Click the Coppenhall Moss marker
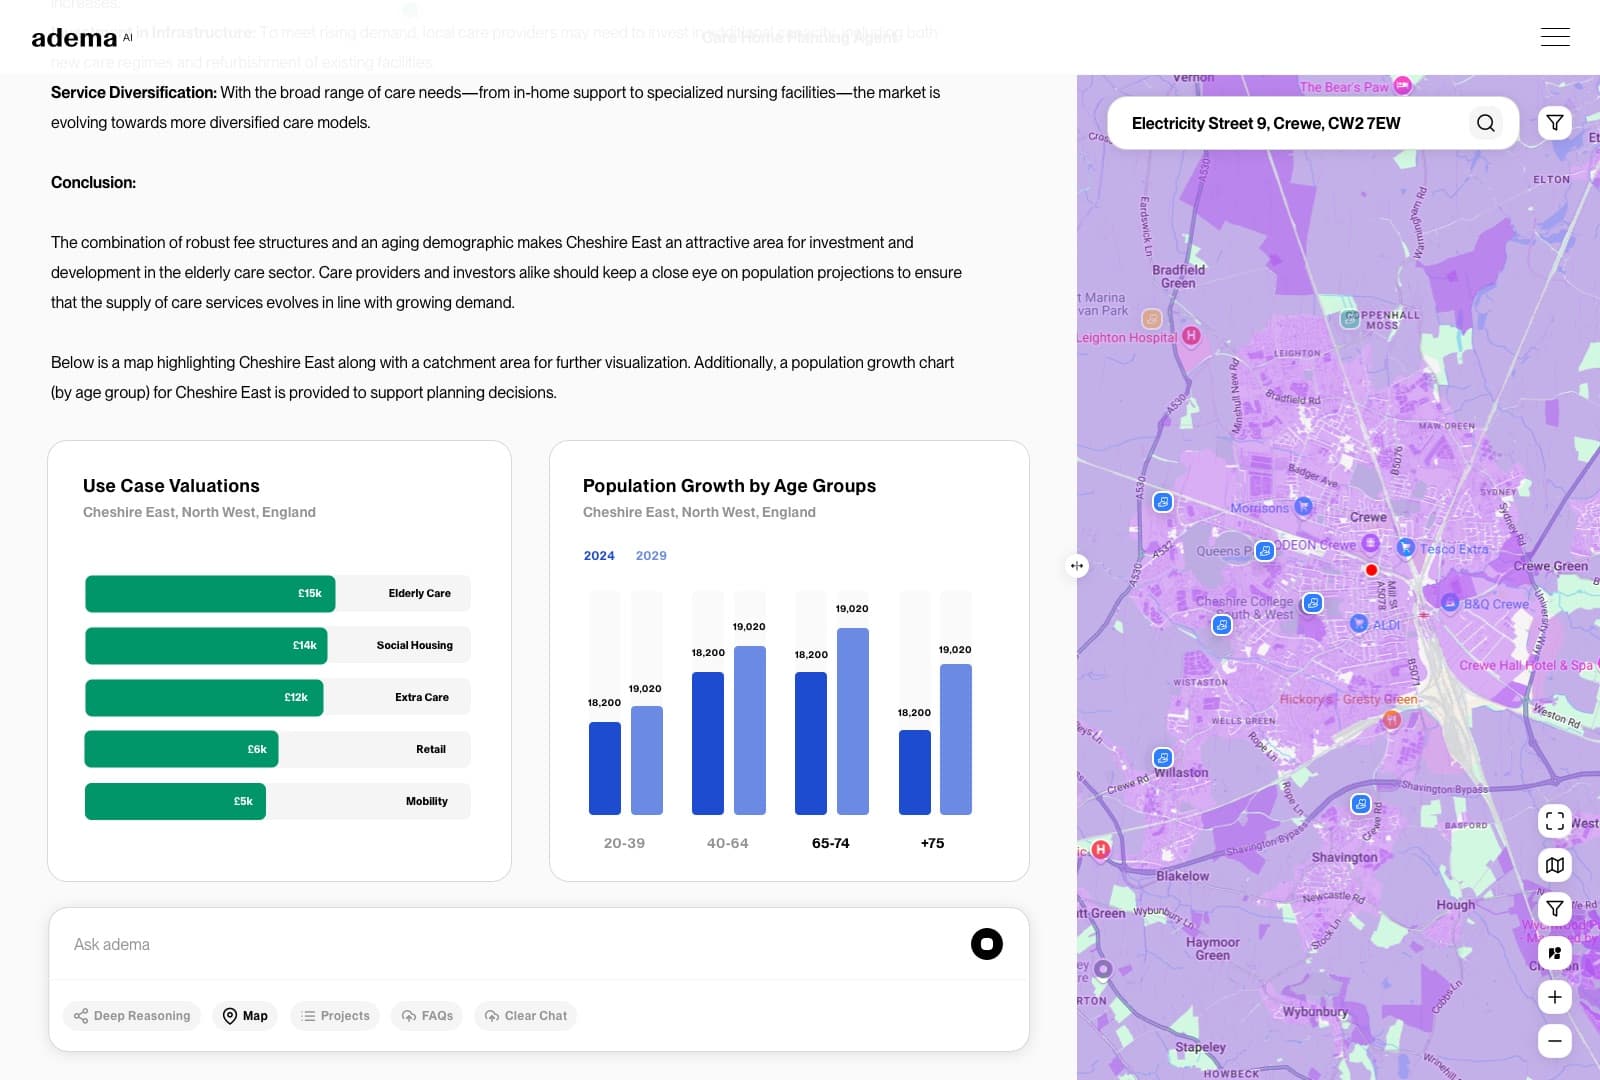 tap(1349, 319)
